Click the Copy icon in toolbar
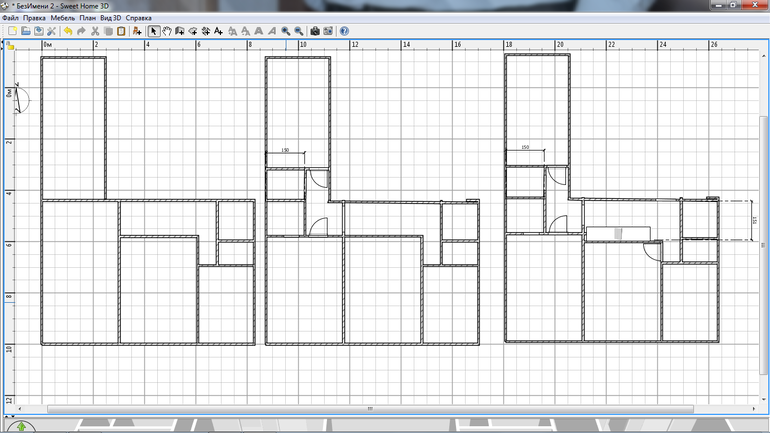The image size is (770, 433). [x=108, y=31]
